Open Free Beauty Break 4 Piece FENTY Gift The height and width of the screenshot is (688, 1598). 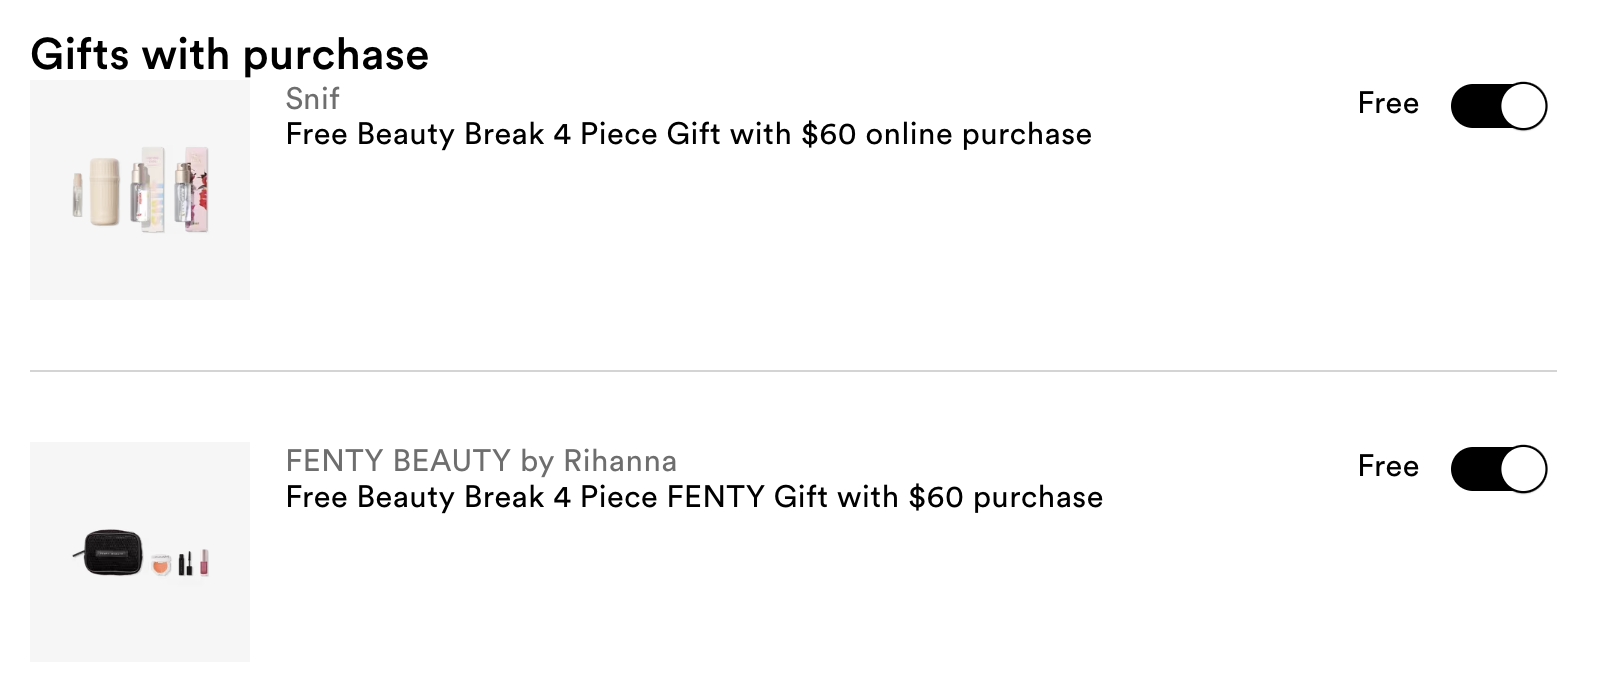click(x=694, y=497)
